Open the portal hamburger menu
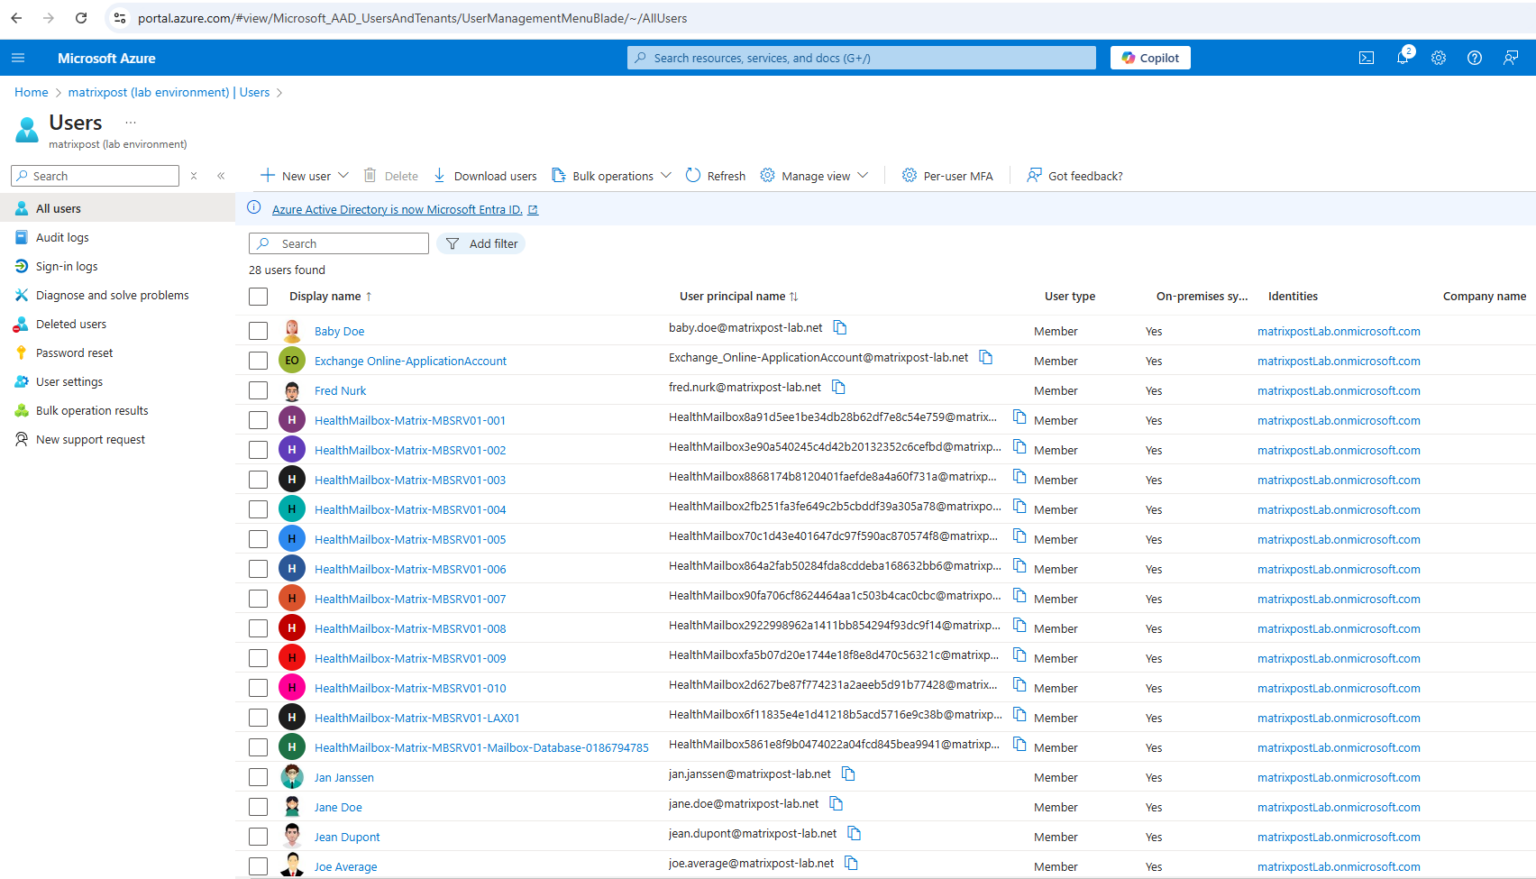Viewport: 1536px width, 879px height. [x=18, y=58]
